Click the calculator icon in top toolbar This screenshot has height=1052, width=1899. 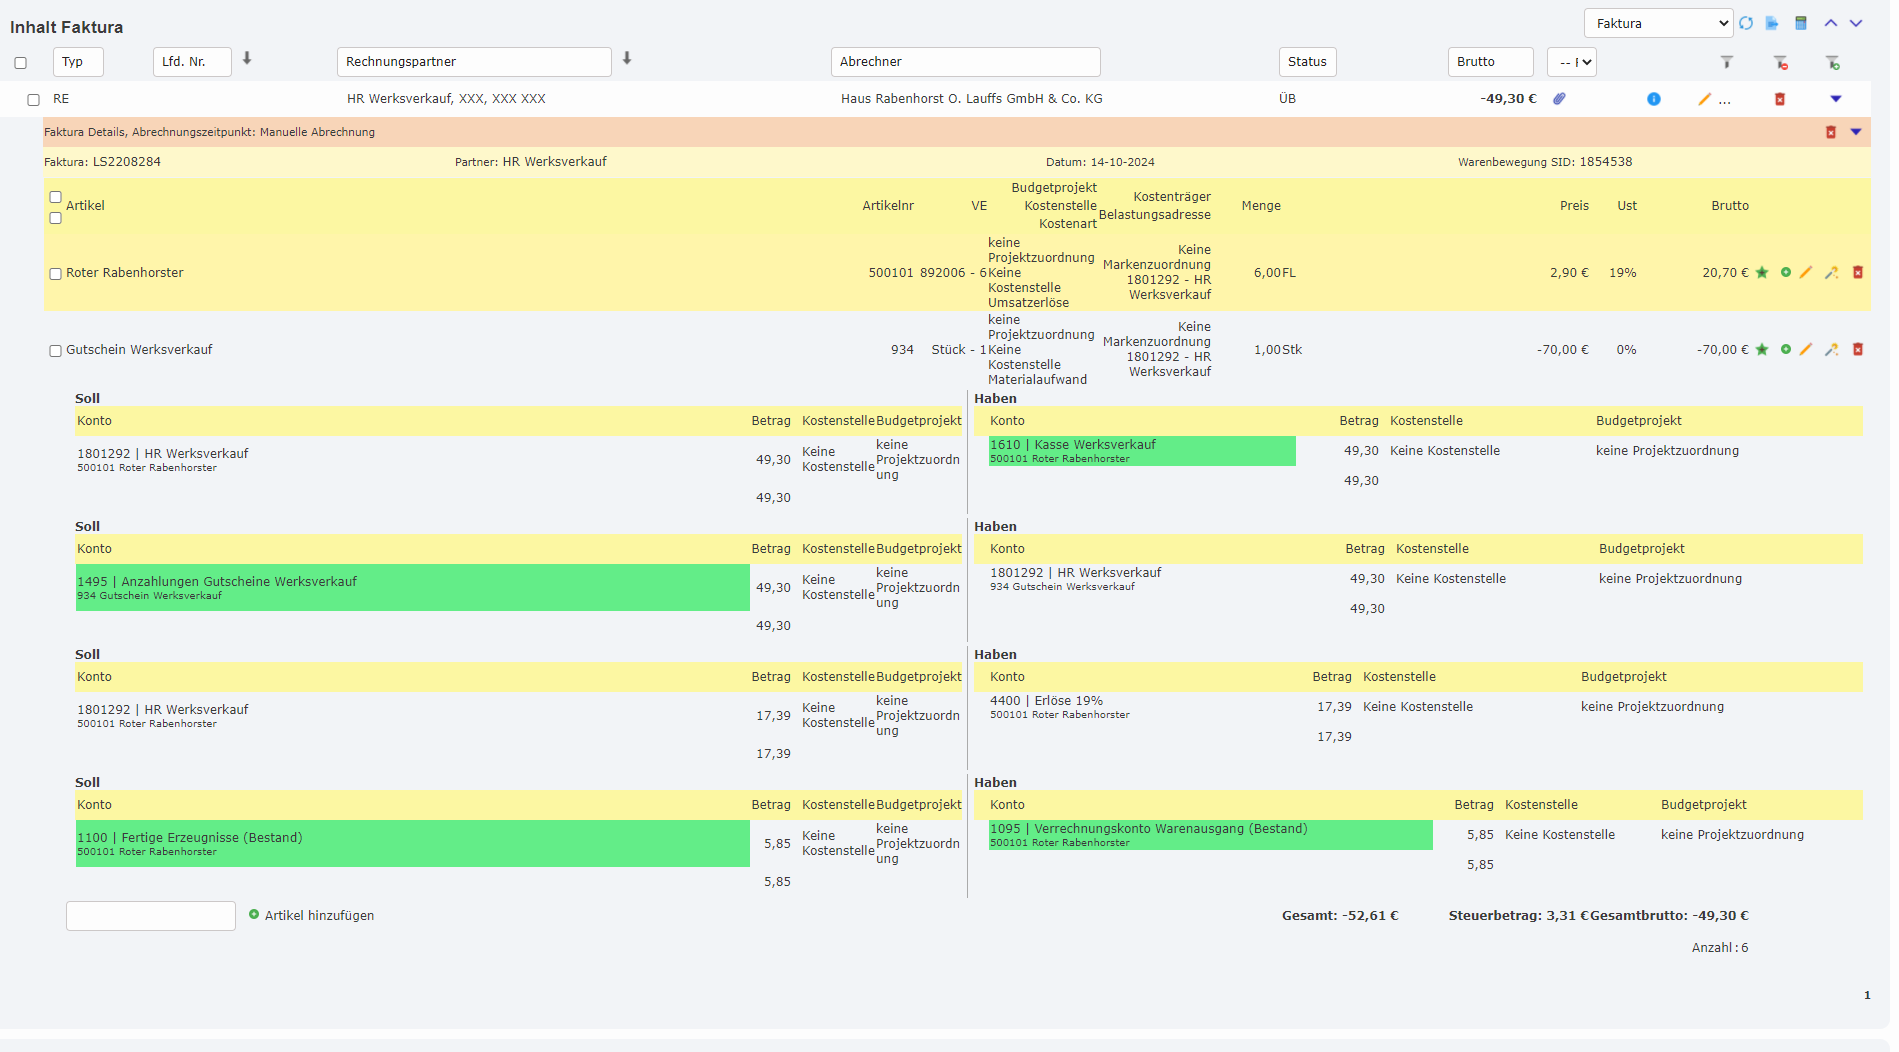click(1801, 23)
